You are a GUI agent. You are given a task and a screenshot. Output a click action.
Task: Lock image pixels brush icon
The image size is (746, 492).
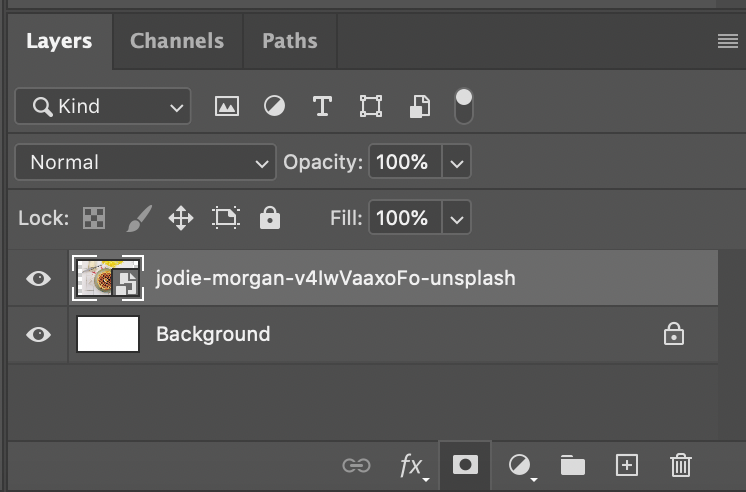point(138,218)
